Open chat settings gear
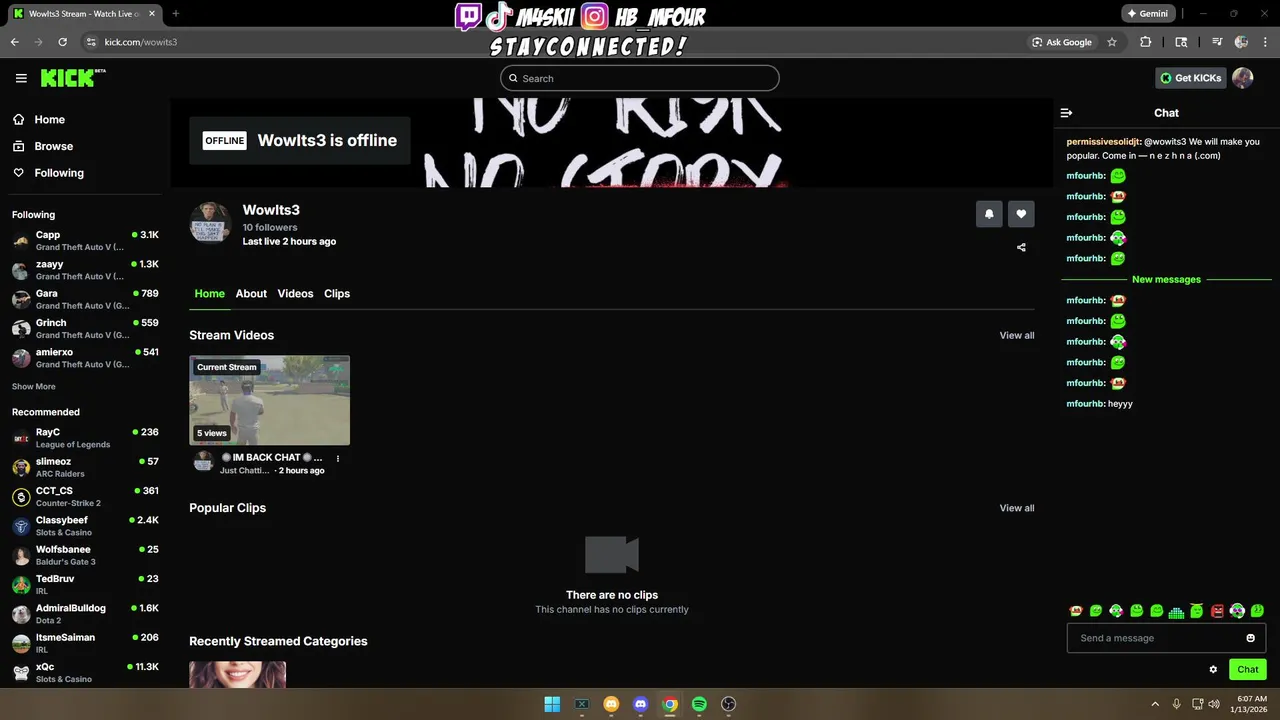Screen dimensions: 1280x720 1213,670
